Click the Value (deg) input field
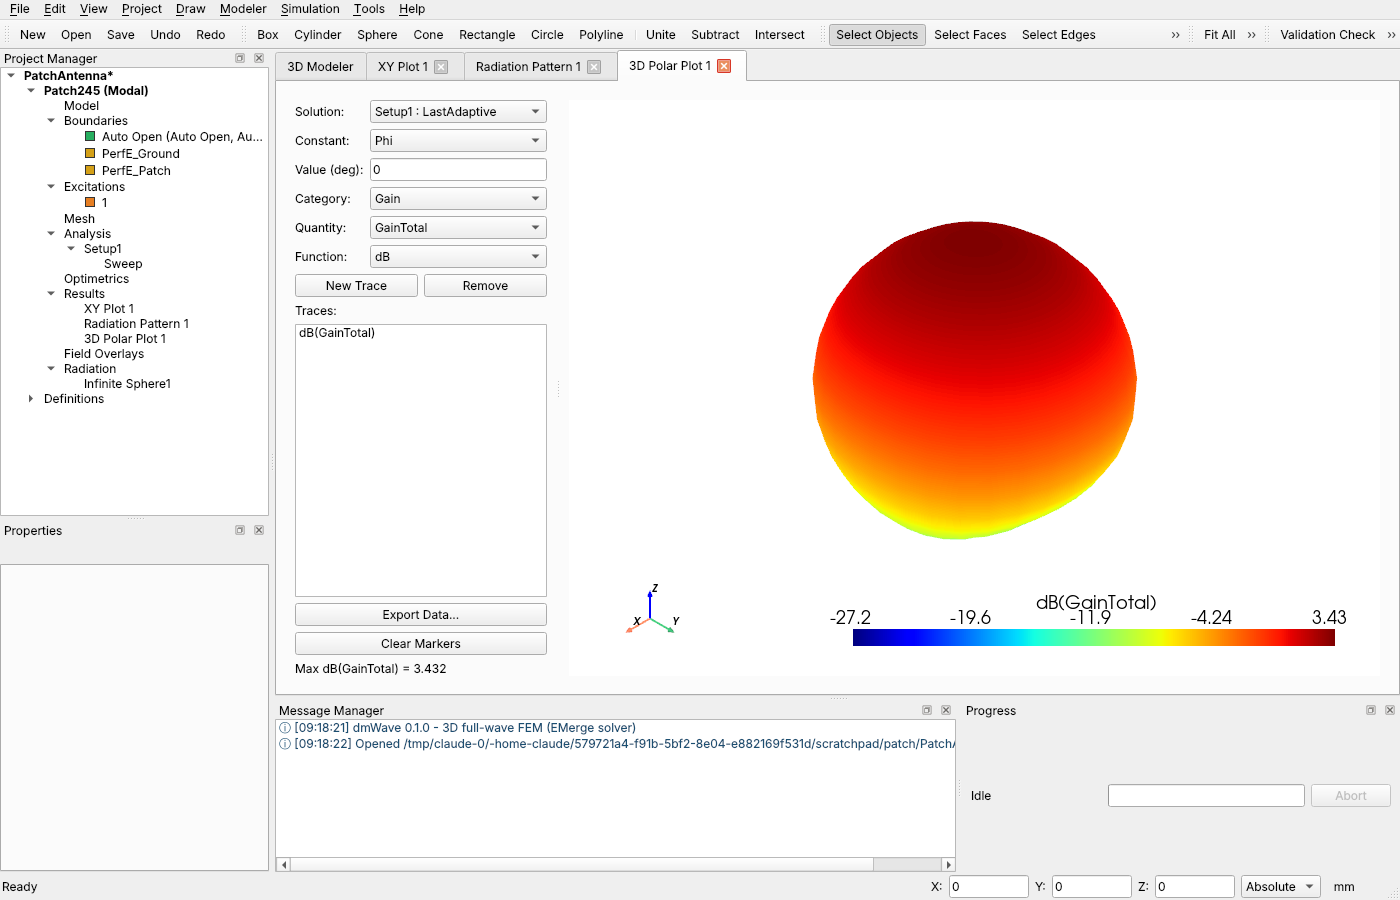This screenshot has width=1400, height=900. click(x=458, y=170)
